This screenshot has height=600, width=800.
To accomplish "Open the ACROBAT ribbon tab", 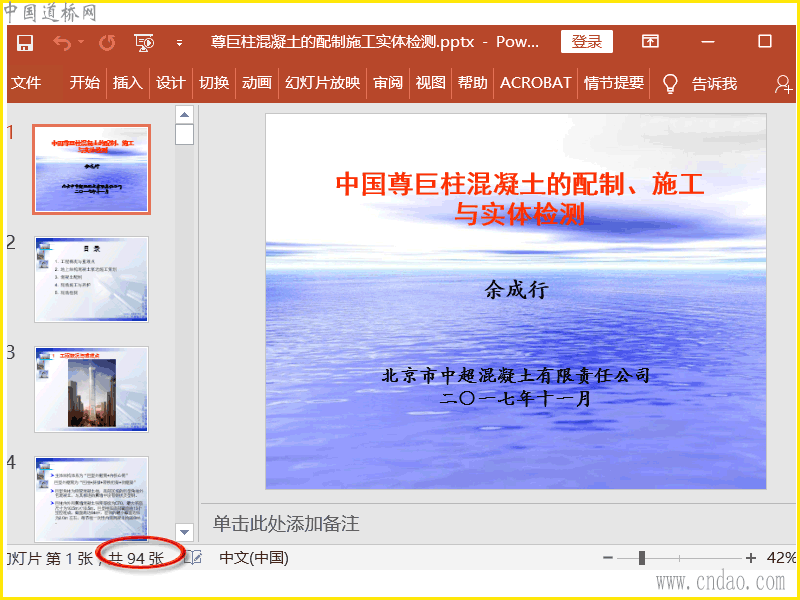I will (x=535, y=83).
